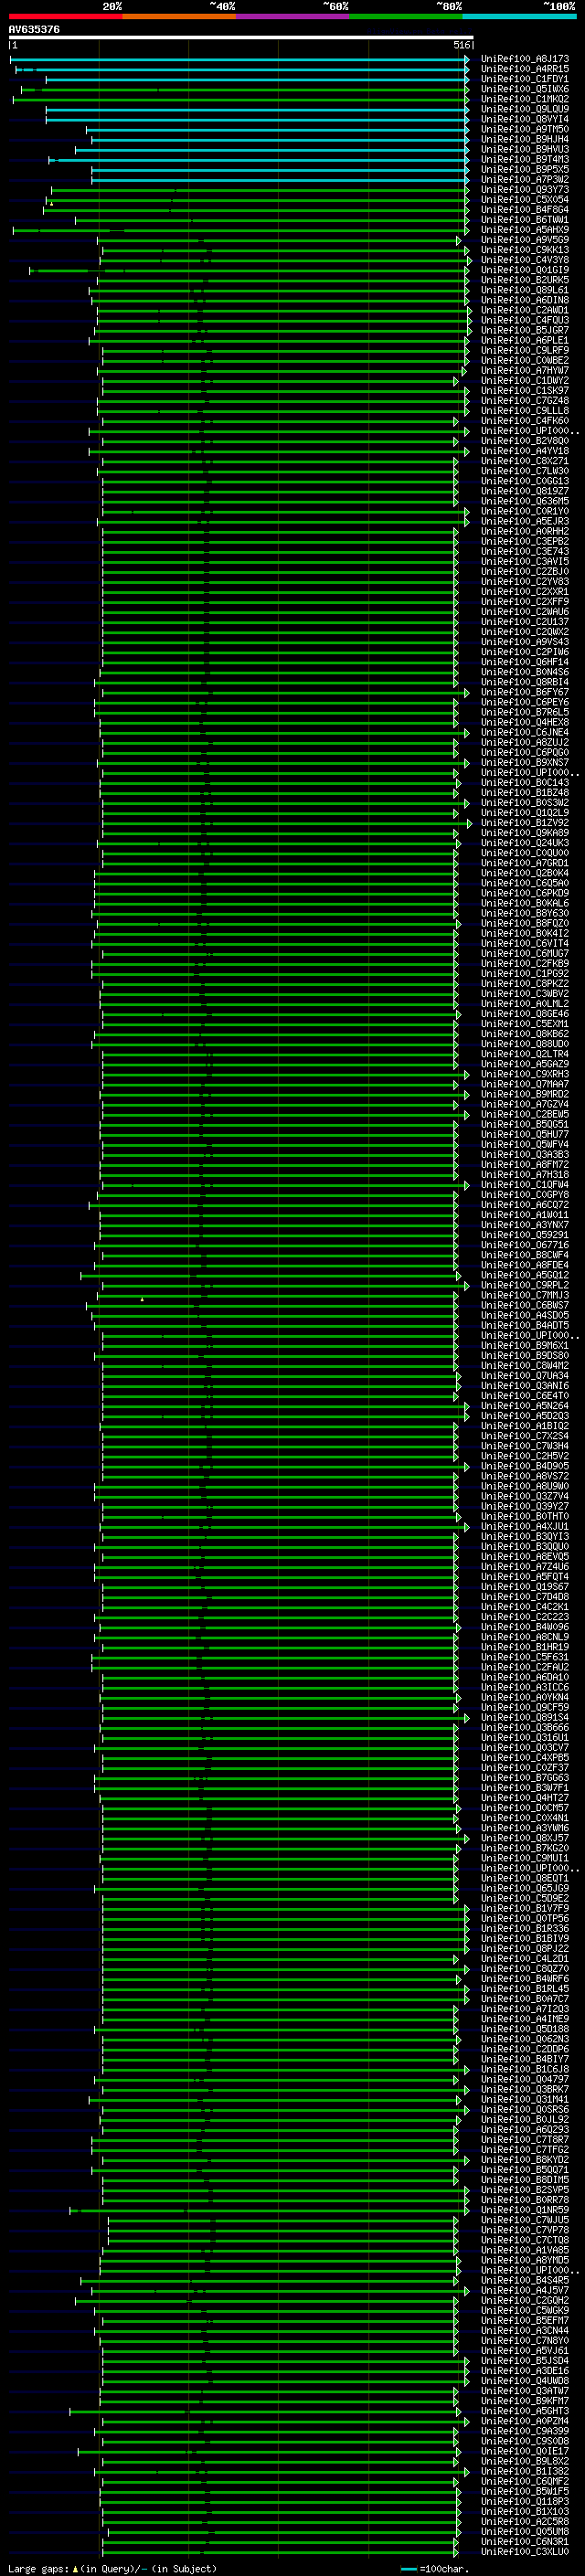
Task: Click the green ~80% identity legend segment
Action: click(406, 16)
